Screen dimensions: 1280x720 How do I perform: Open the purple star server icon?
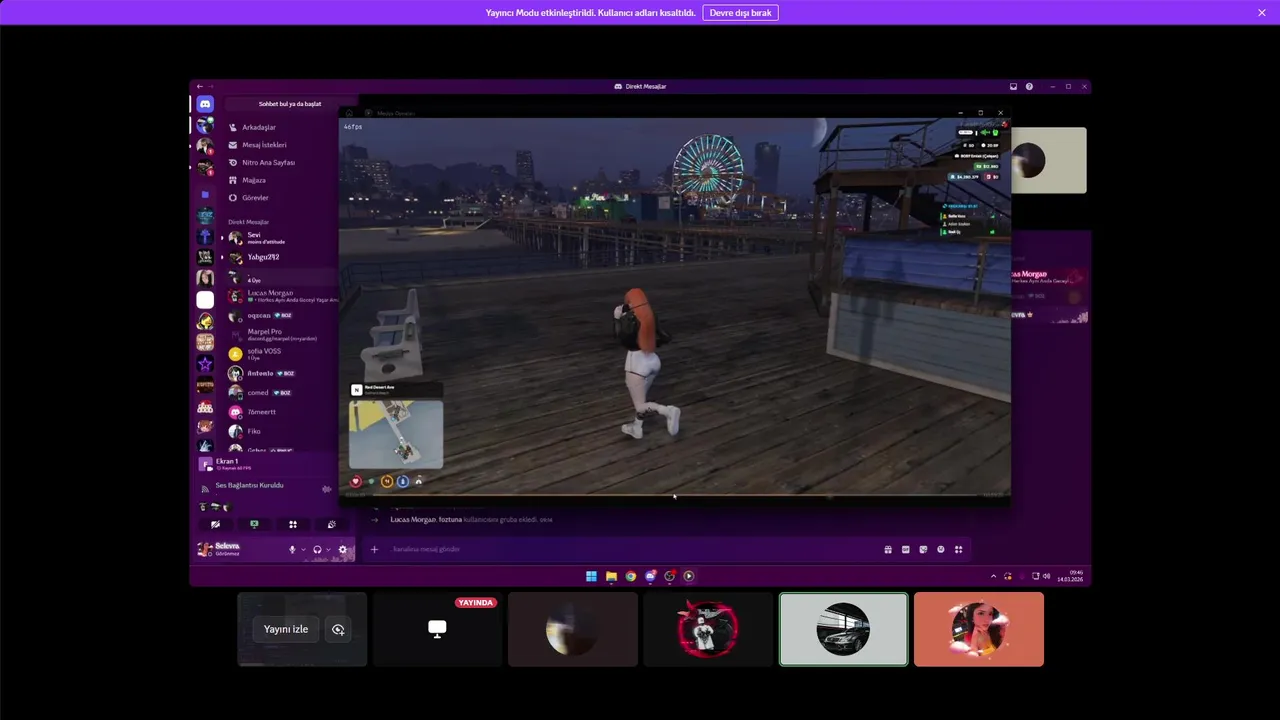[205, 364]
